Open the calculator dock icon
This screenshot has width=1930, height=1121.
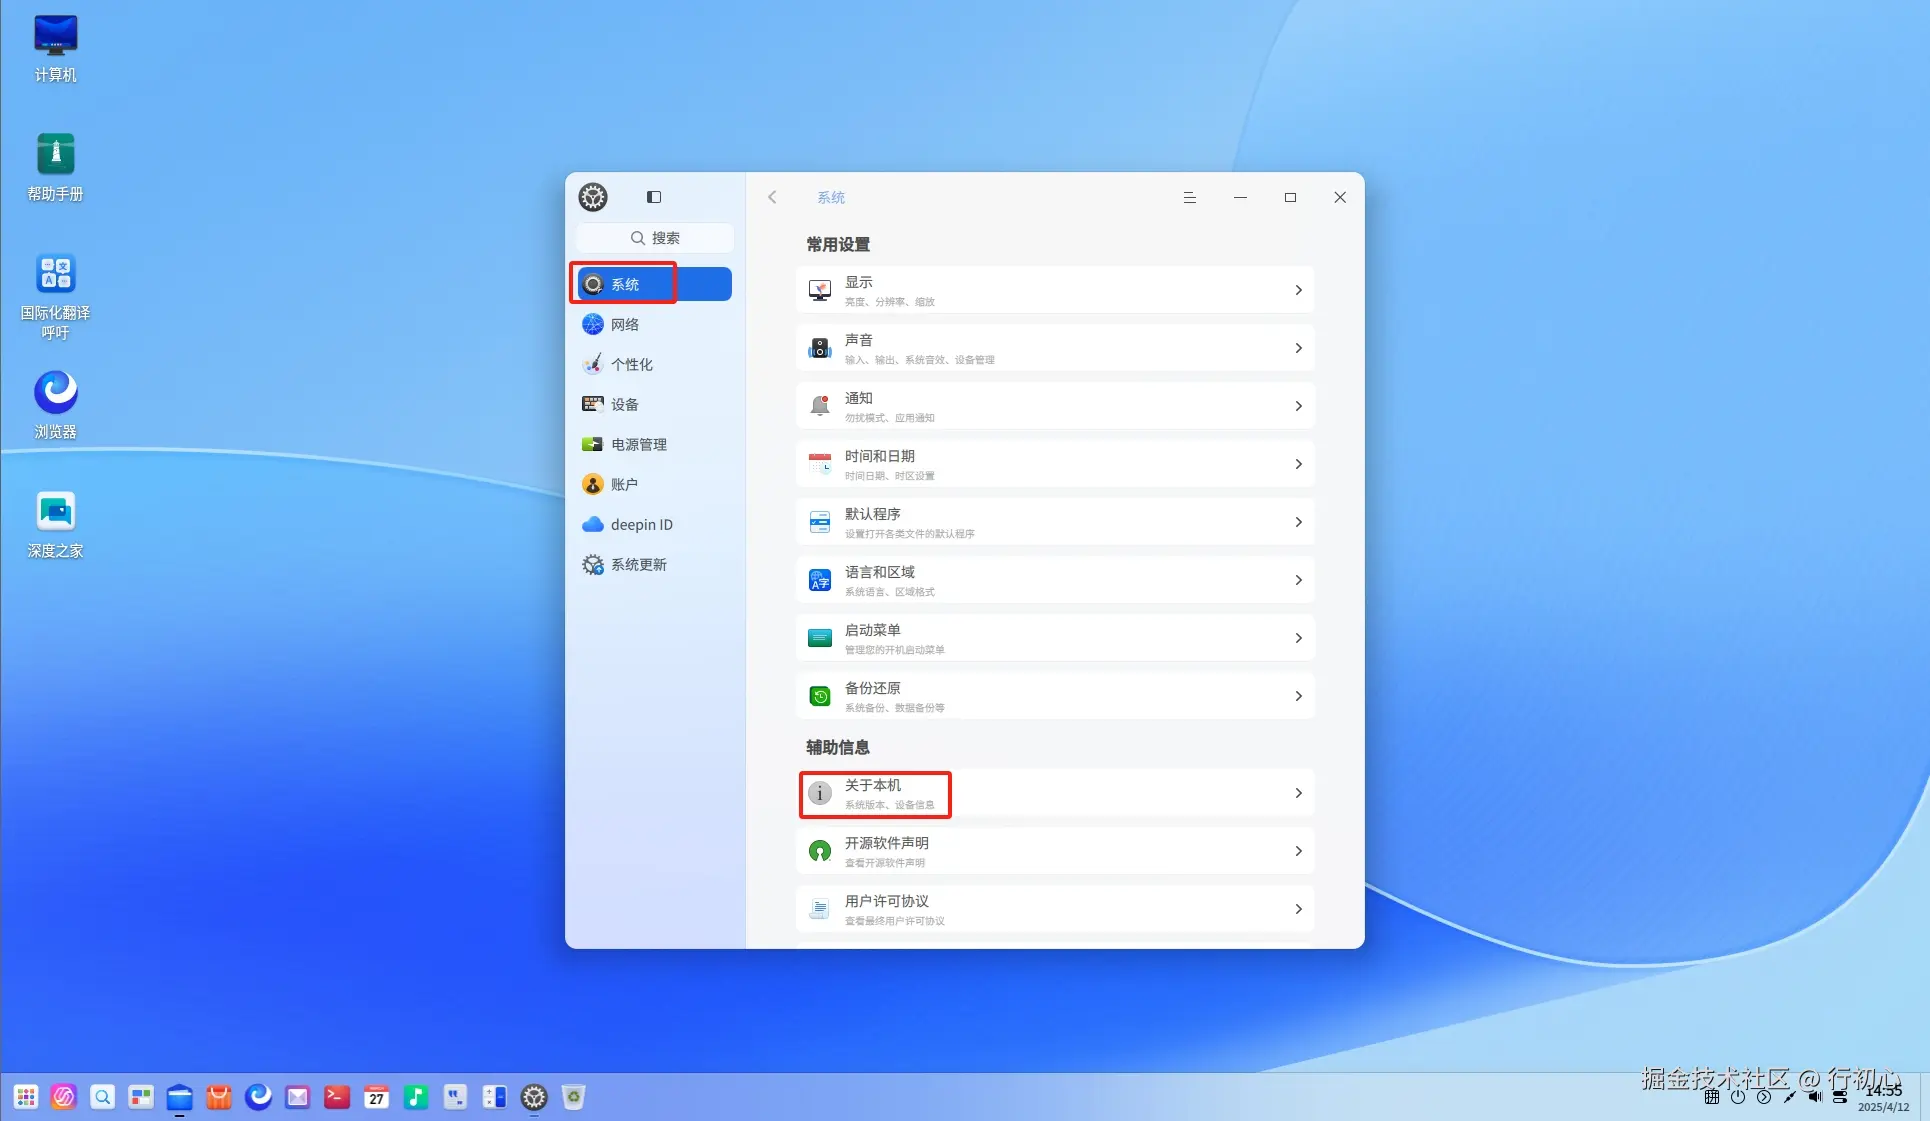point(495,1097)
